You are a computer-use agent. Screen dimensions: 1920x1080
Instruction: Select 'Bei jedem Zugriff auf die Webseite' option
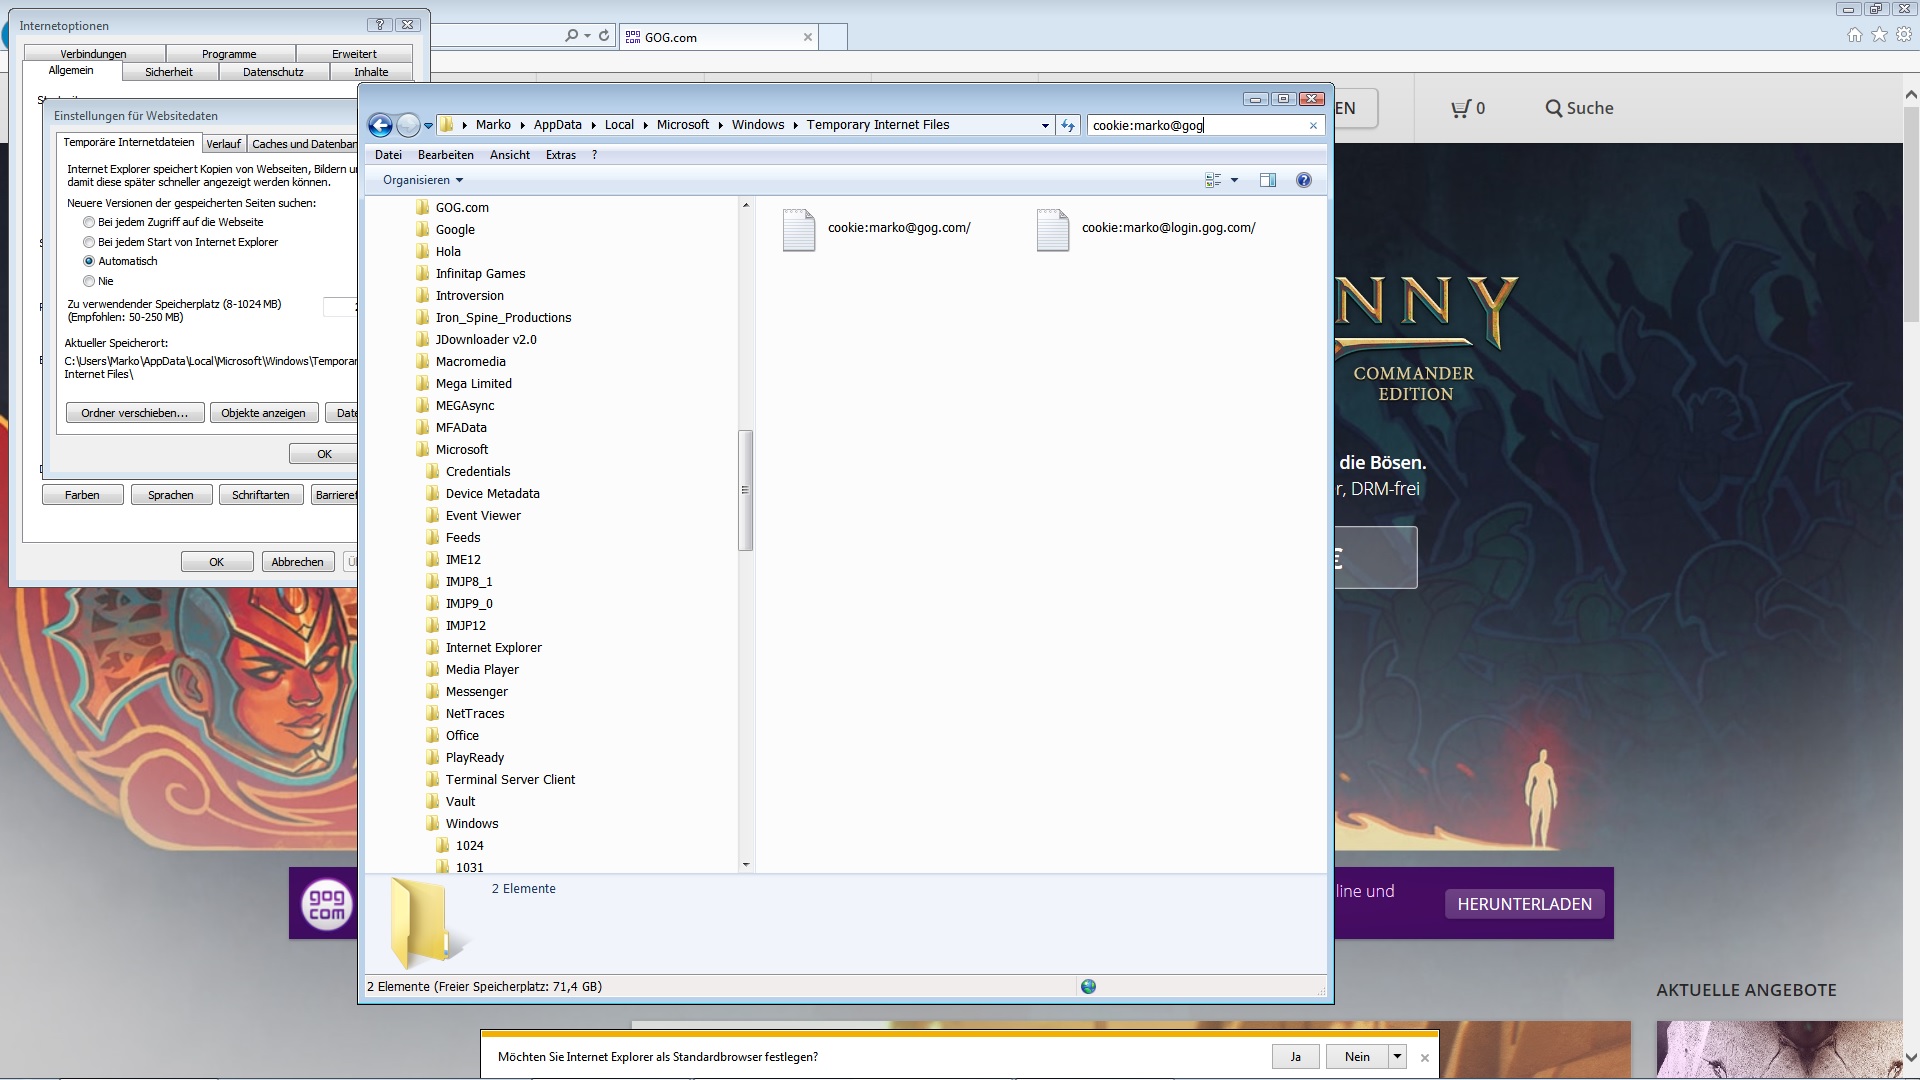pos(89,222)
